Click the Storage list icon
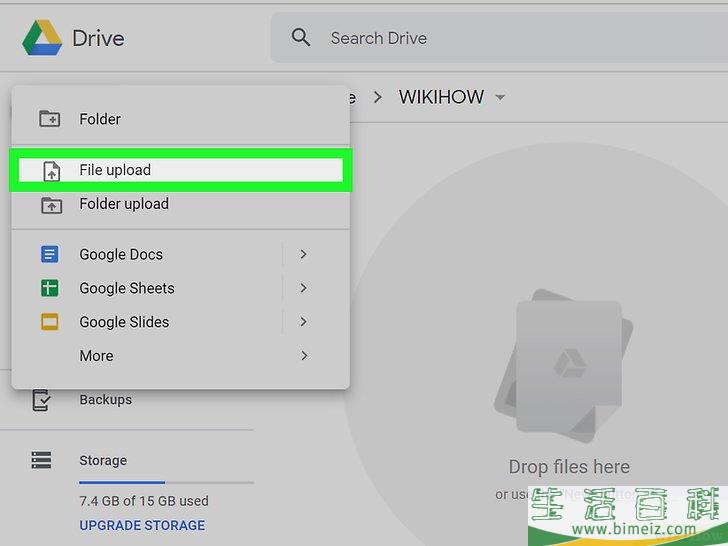 click(x=41, y=460)
